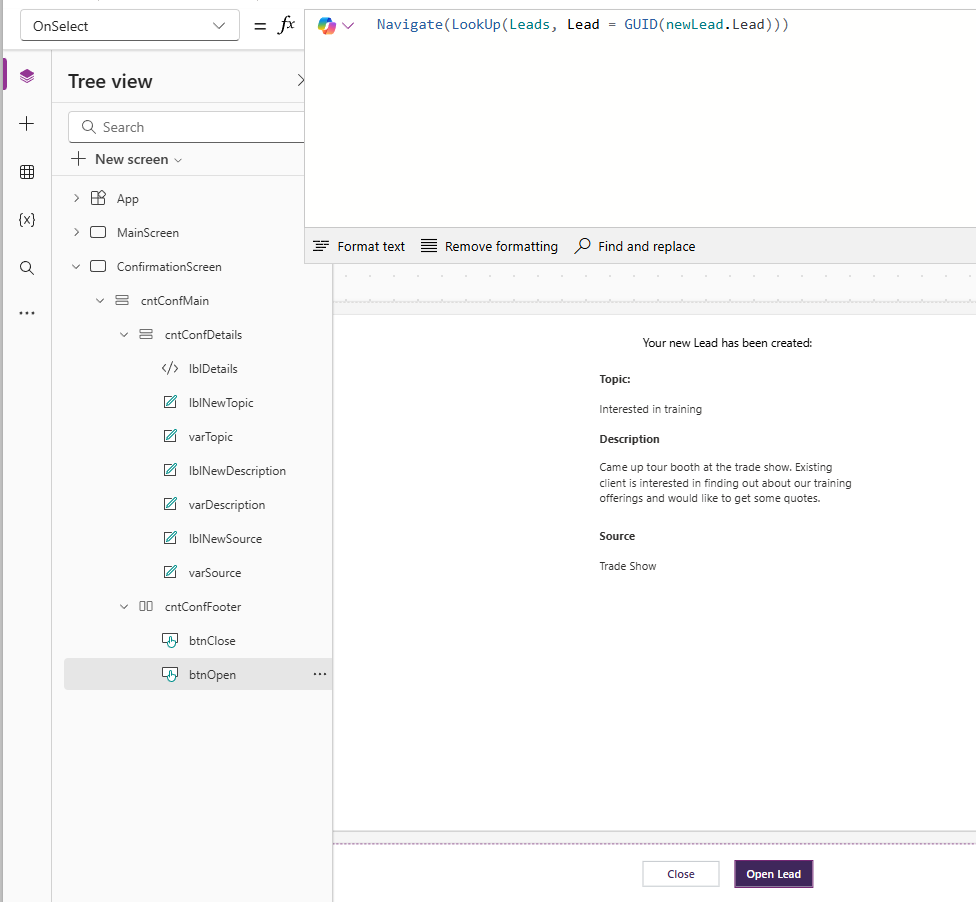This screenshot has height=902, width=976.
Task: Expand the MainScreen tree node
Action: [x=76, y=233]
